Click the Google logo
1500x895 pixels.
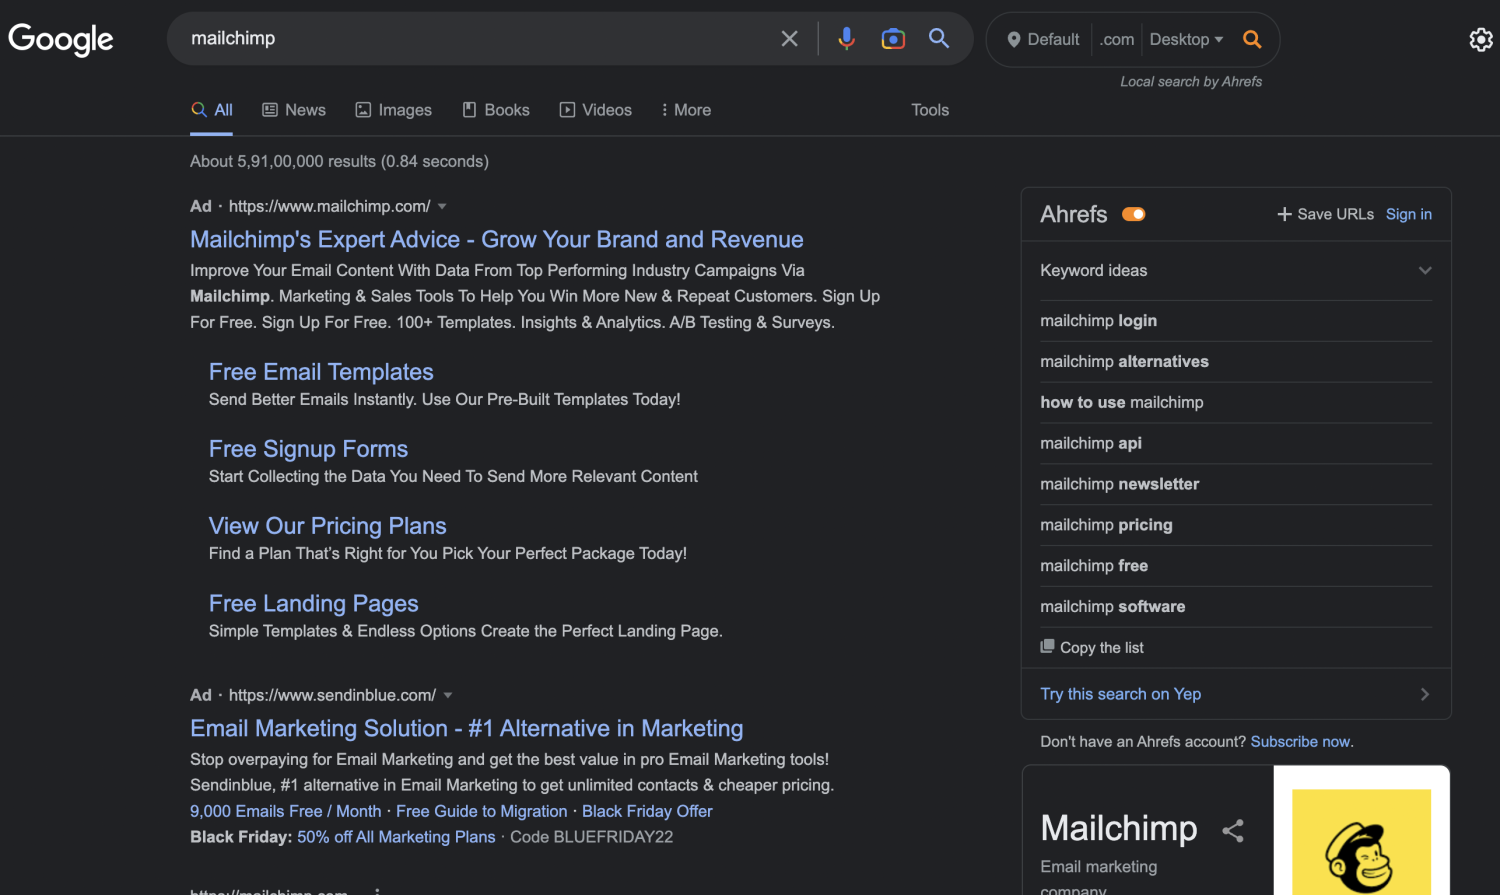pos(61,40)
